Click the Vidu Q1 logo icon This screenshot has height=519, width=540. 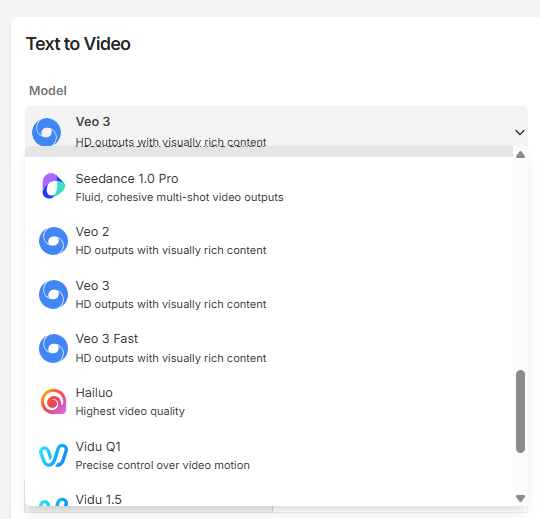tap(53, 455)
